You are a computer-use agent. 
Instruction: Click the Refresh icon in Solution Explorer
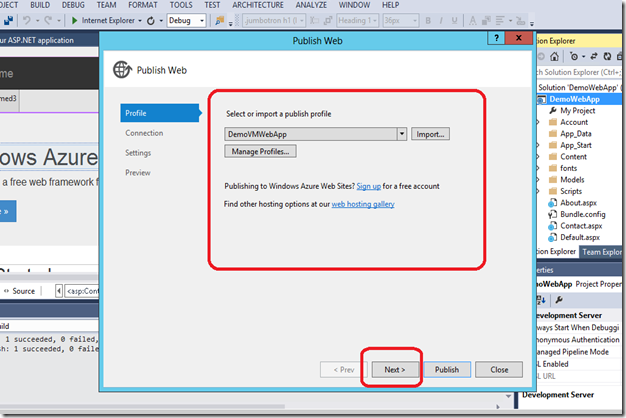[607, 56]
